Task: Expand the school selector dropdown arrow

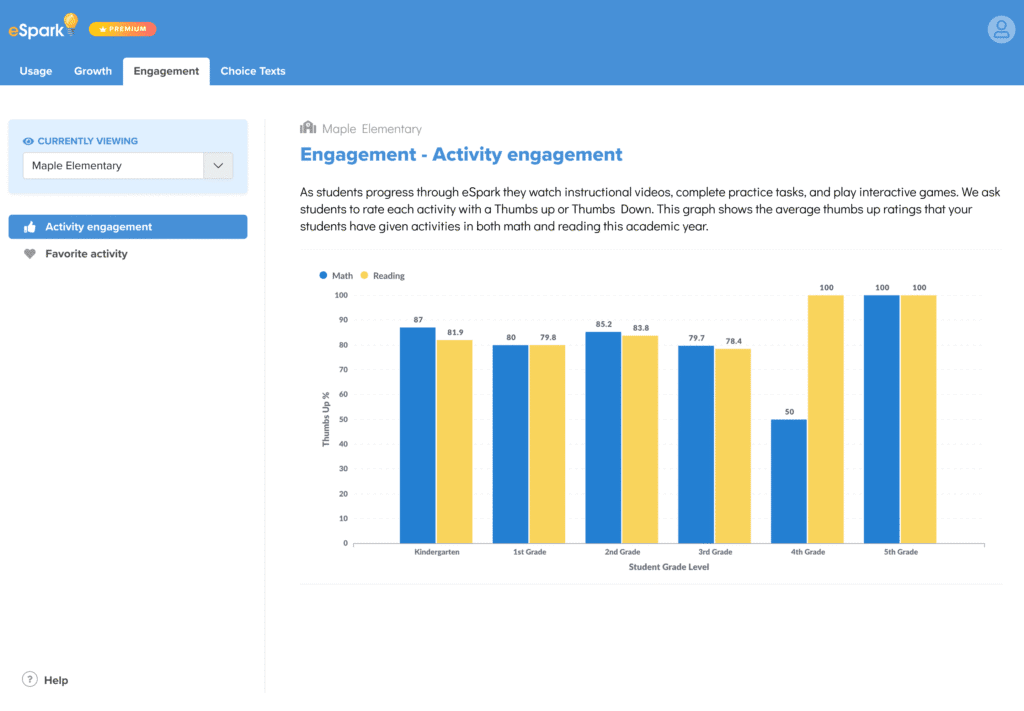Action: [x=218, y=166]
